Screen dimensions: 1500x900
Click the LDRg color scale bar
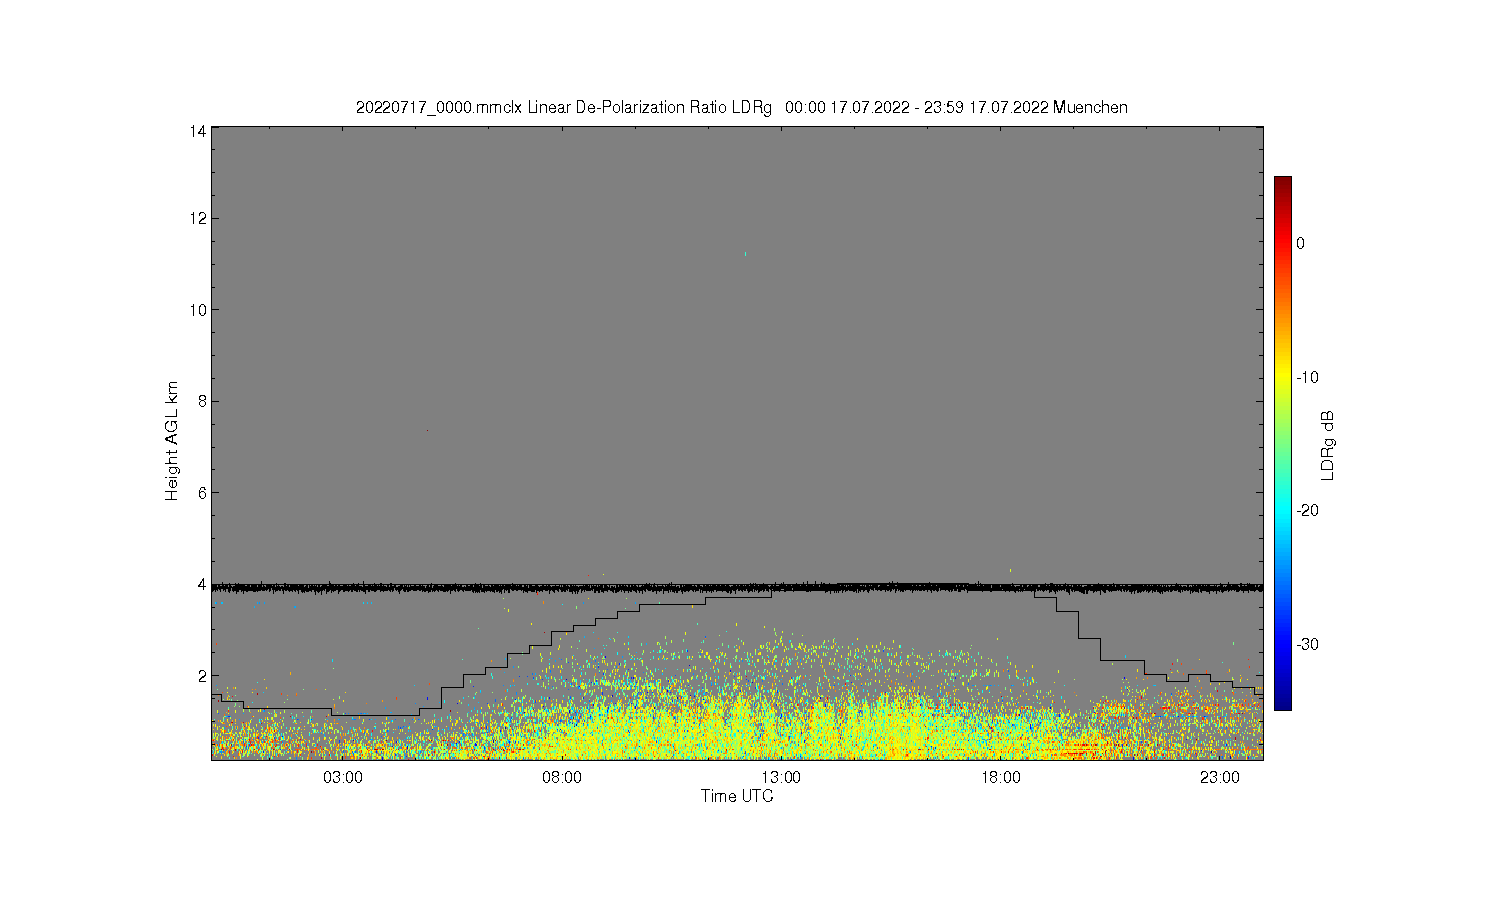[x=1282, y=444]
